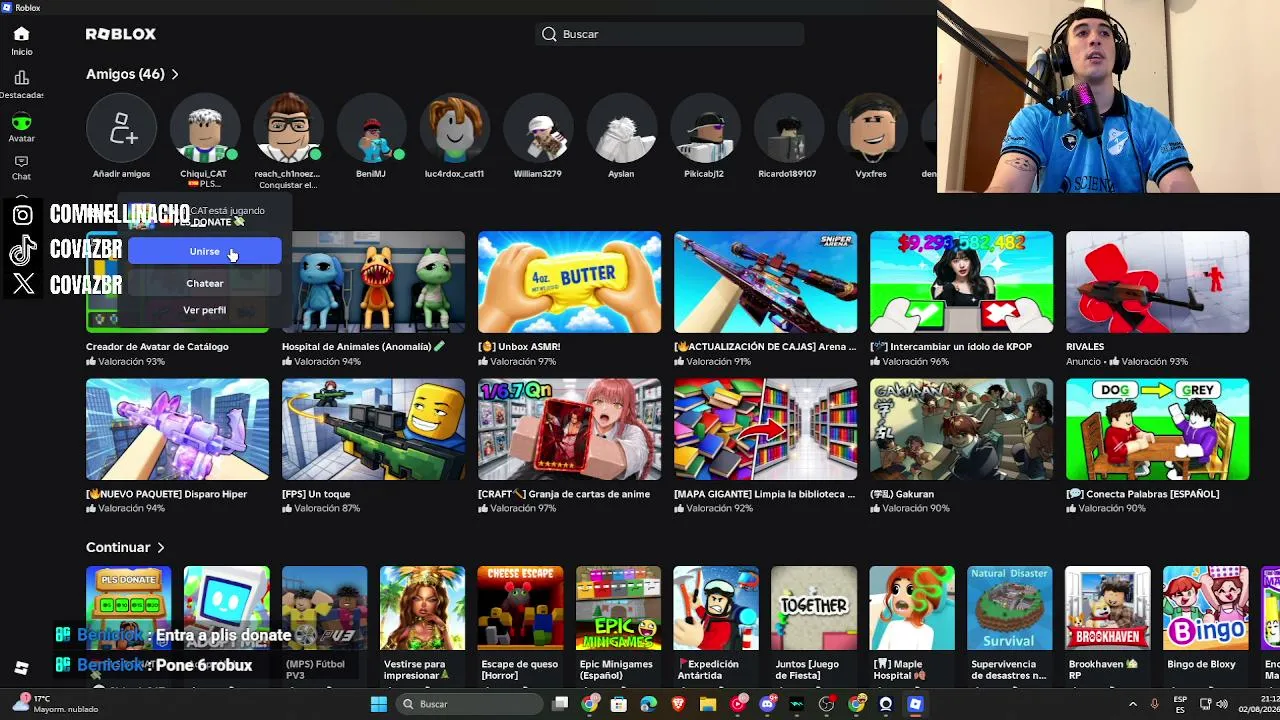Click the Creador de Avatar de Catálogo title
Viewport: 1280px width, 720px height.
(157, 347)
